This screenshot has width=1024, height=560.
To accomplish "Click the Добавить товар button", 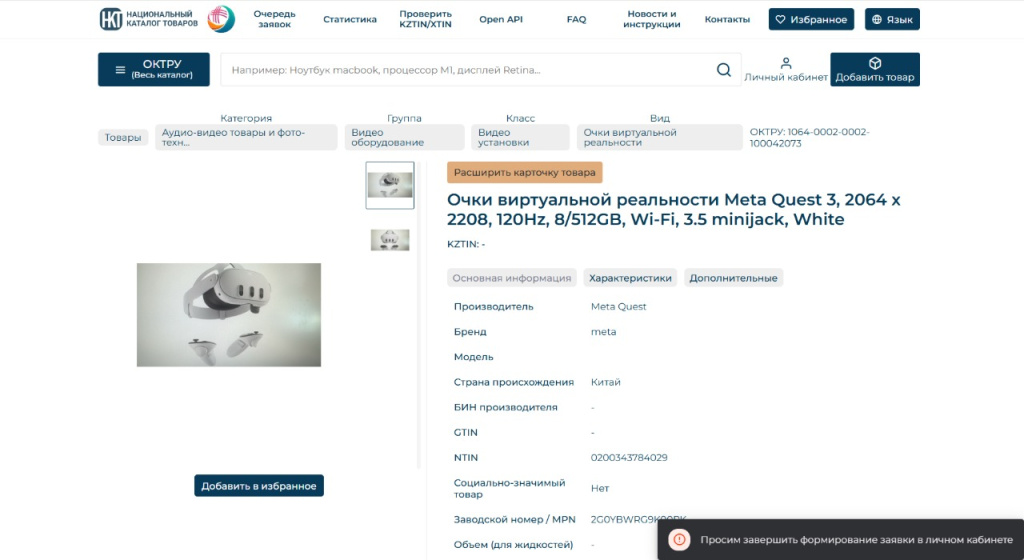I will coord(874,69).
